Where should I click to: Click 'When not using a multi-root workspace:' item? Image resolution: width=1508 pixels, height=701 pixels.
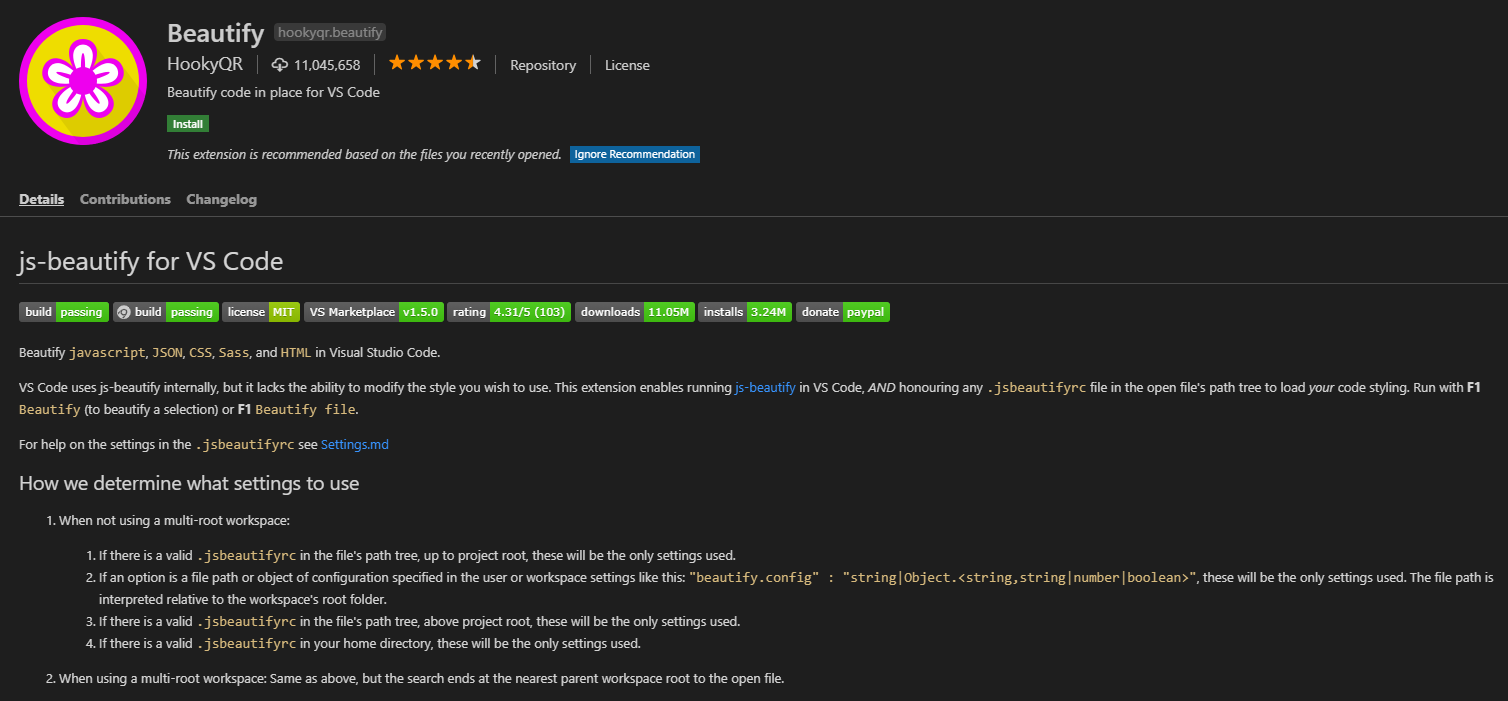[x=174, y=520]
